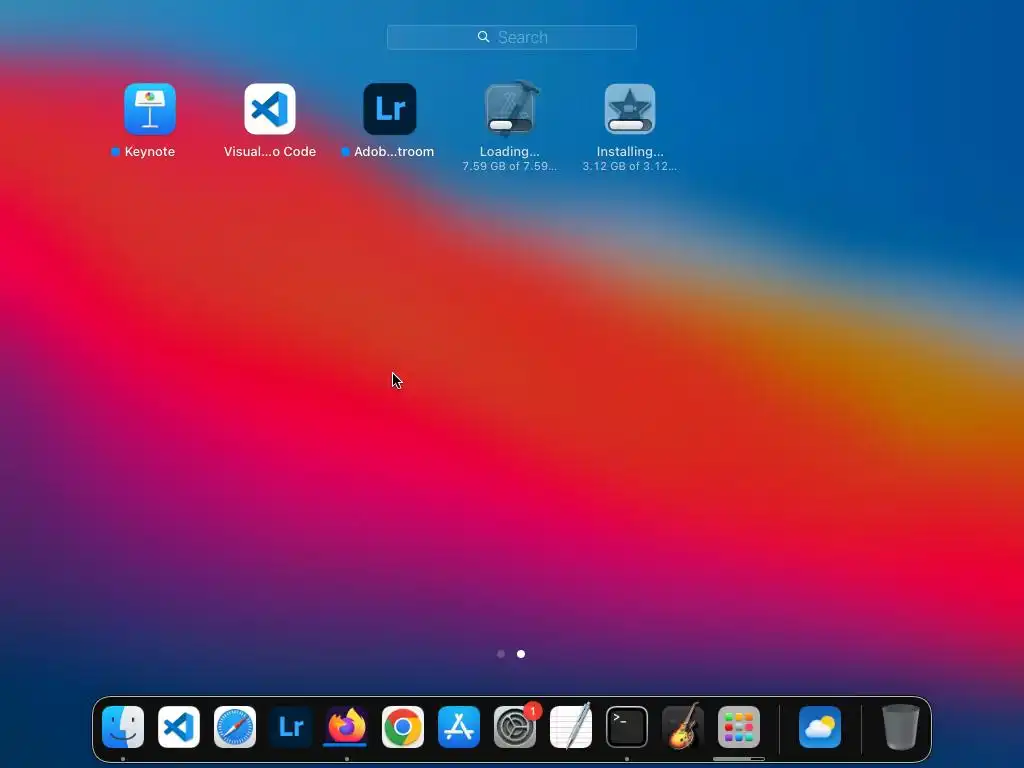
Task: Launch Visual Studio Code from Launchpad grid
Action: tap(270, 108)
